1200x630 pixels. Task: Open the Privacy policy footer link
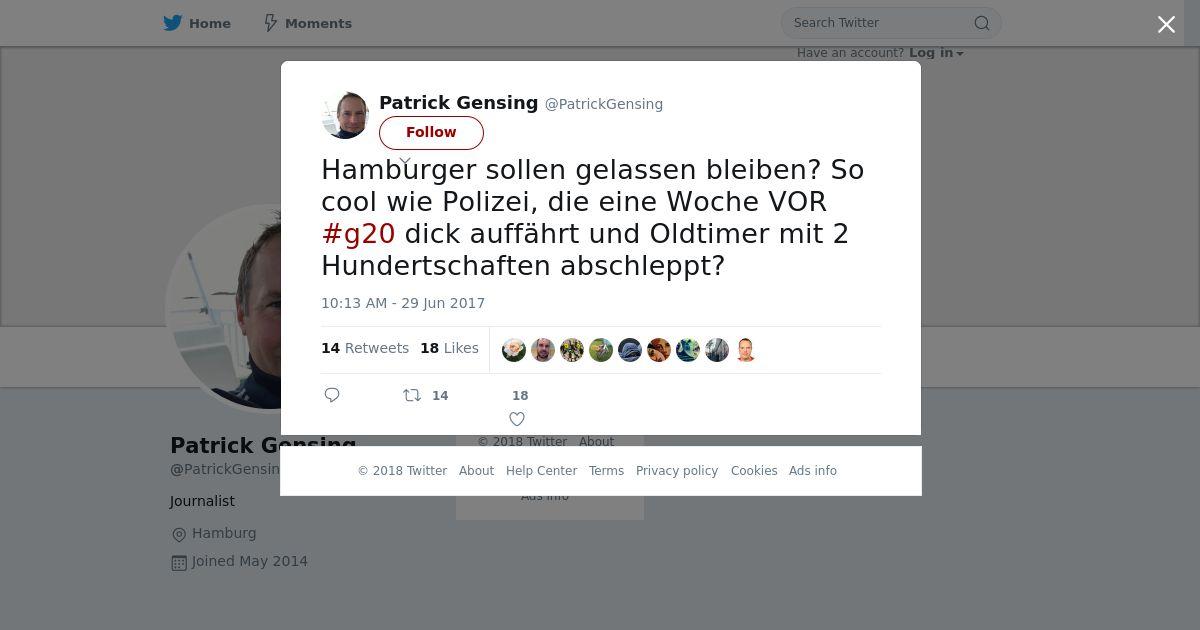click(x=677, y=471)
